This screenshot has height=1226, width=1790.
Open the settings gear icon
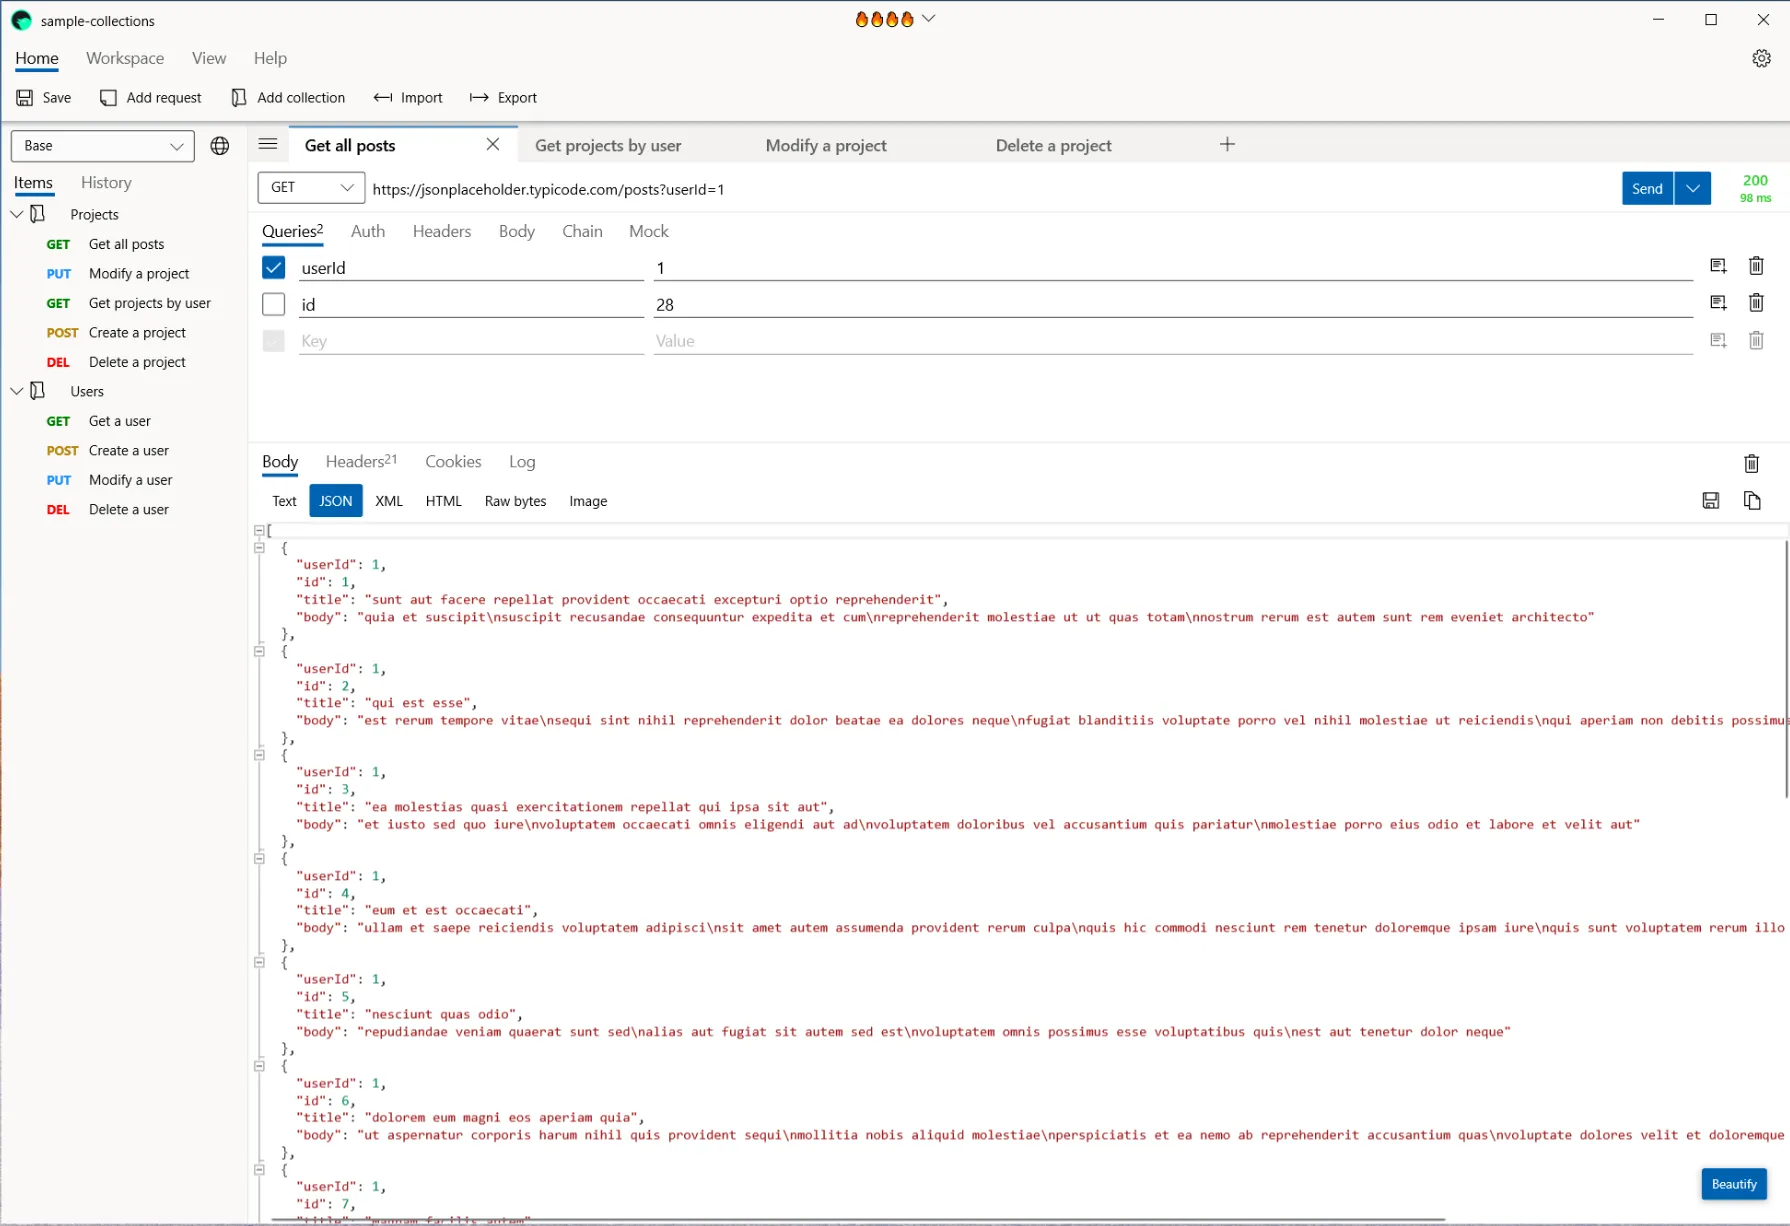tap(1762, 58)
